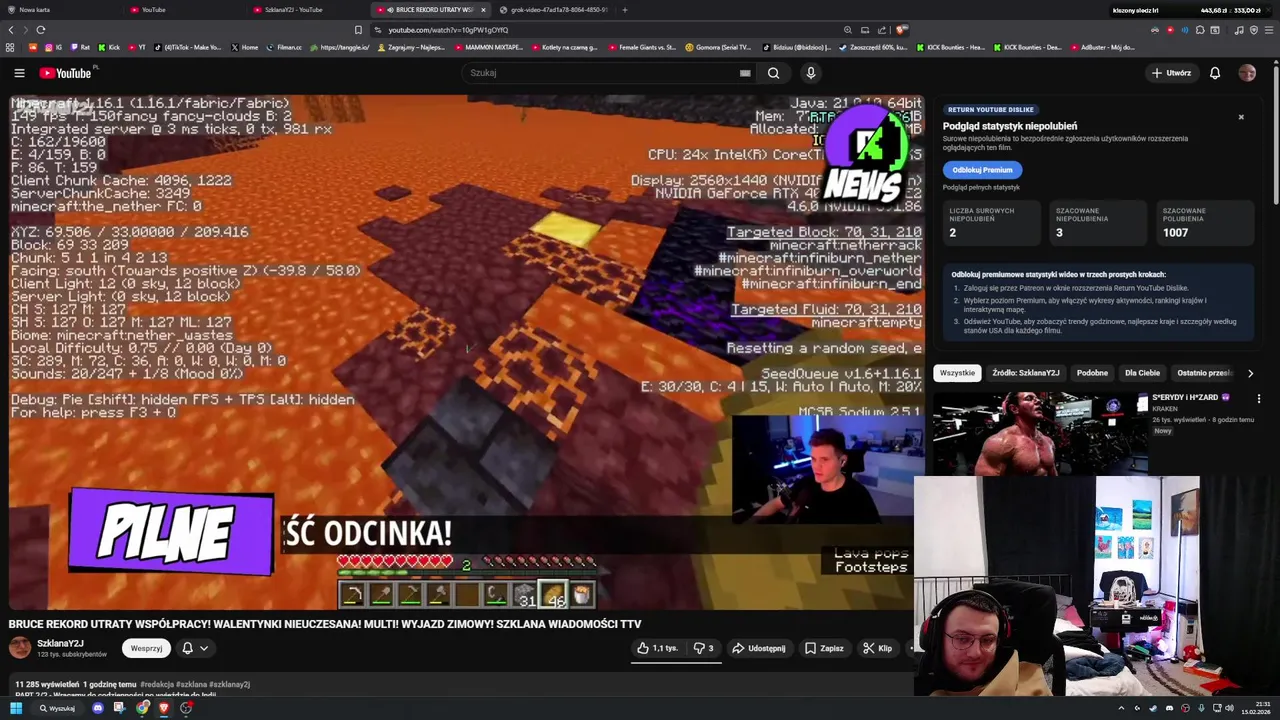This screenshot has width=1280, height=720.
Task: Click Podgląd pełnych statystyk text
Action: click(x=981, y=187)
